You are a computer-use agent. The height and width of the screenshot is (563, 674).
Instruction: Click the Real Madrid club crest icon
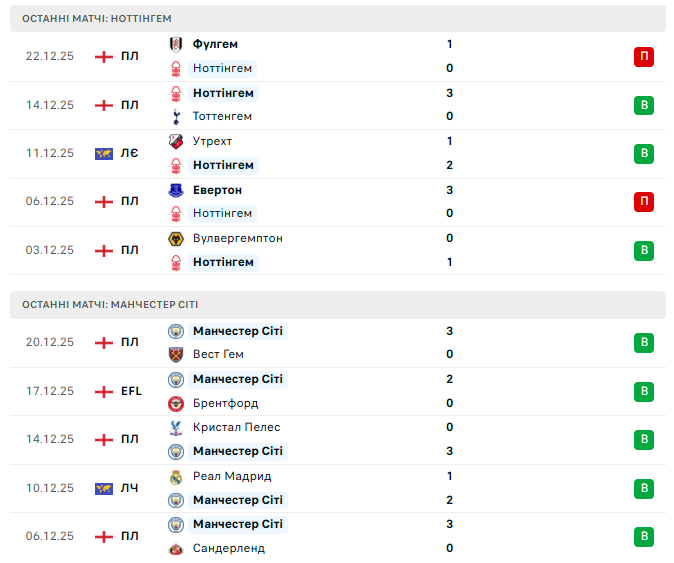point(177,476)
